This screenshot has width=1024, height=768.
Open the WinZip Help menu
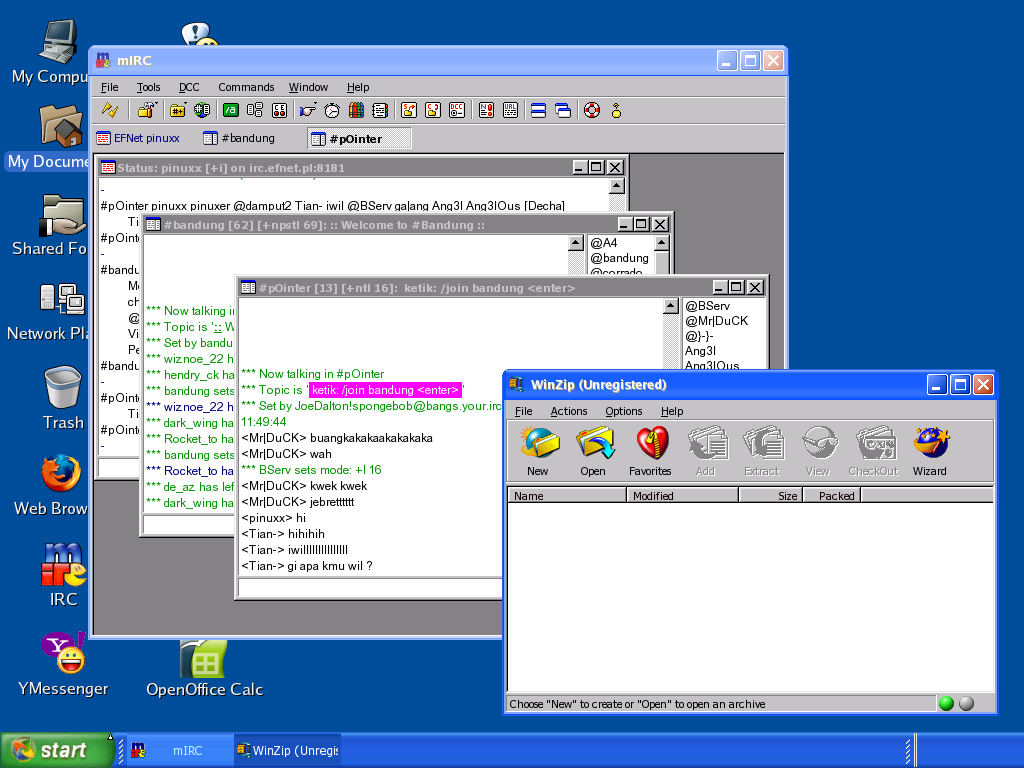[672, 411]
